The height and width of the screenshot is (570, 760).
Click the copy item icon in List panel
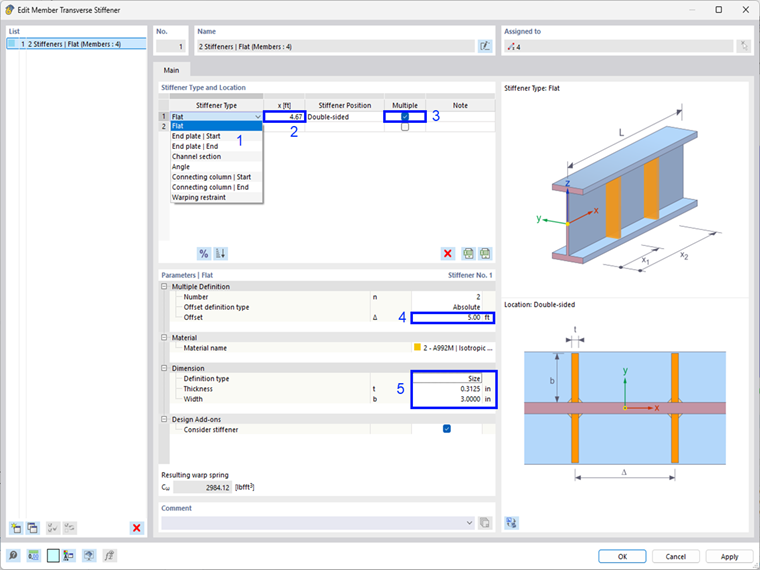point(32,528)
